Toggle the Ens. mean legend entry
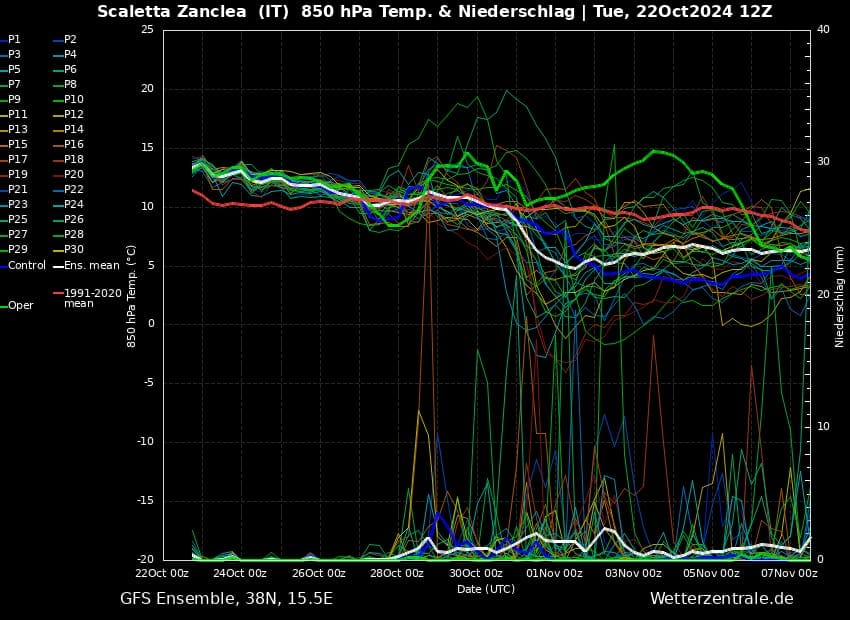 tap(91, 265)
